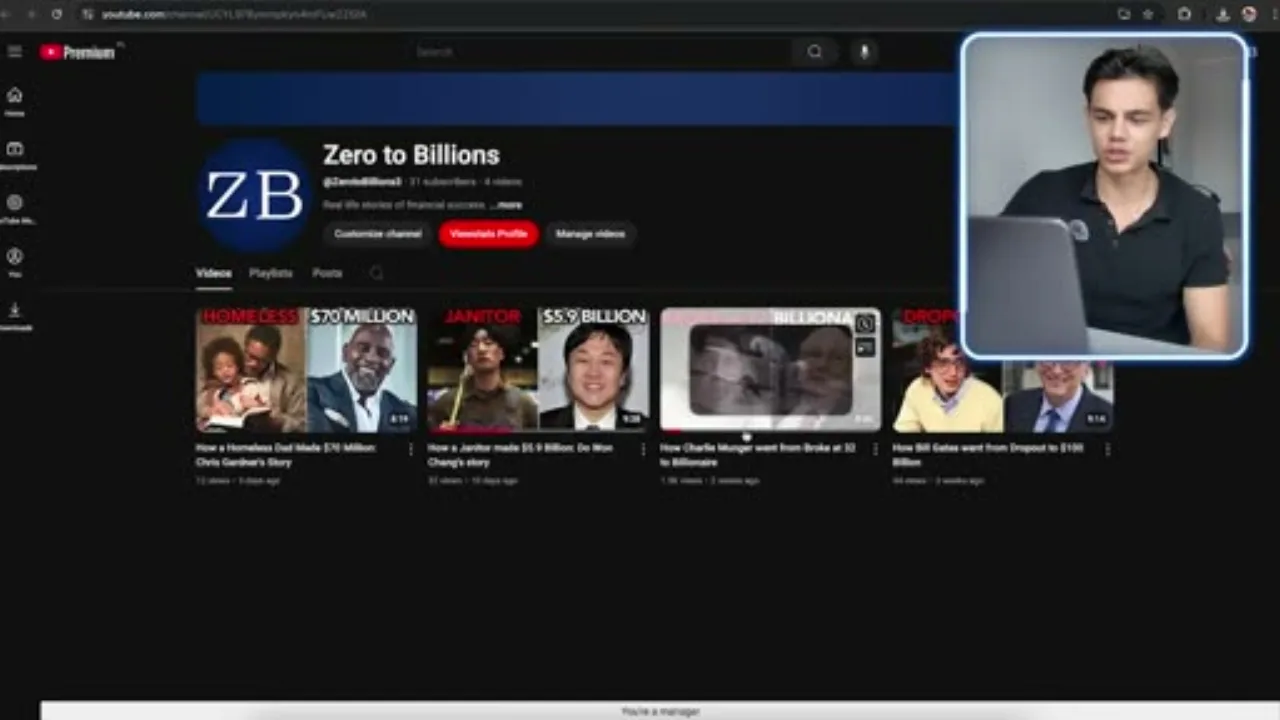Go to Home in the sidebar

pyautogui.click(x=15, y=102)
